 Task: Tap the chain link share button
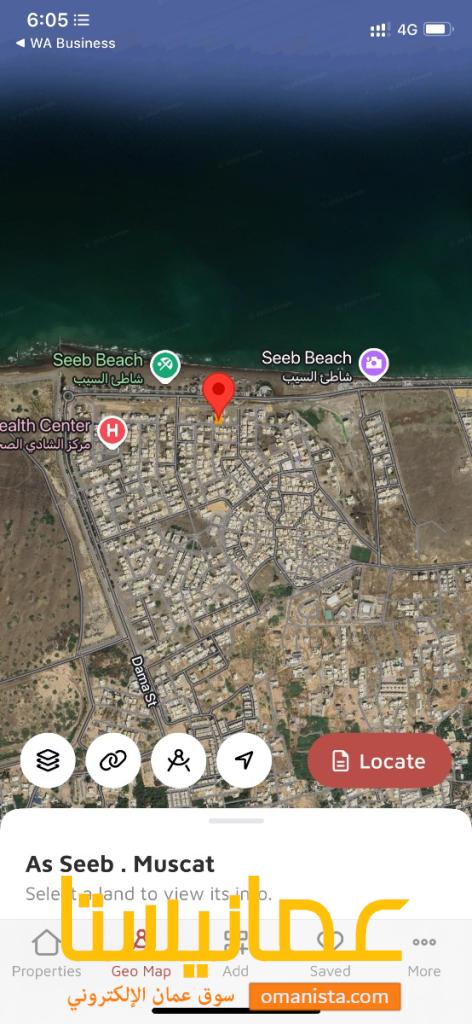(x=113, y=761)
